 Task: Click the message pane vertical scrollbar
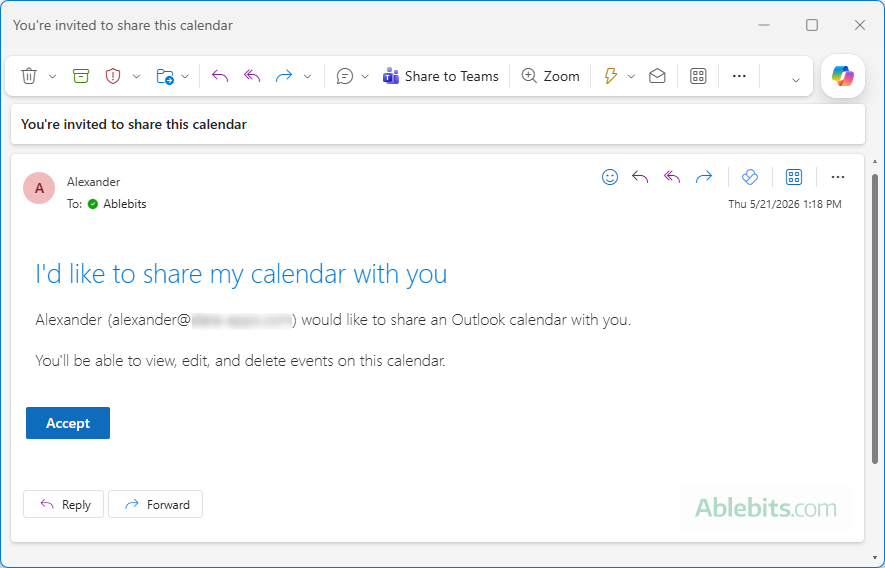(x=875, y=319)
